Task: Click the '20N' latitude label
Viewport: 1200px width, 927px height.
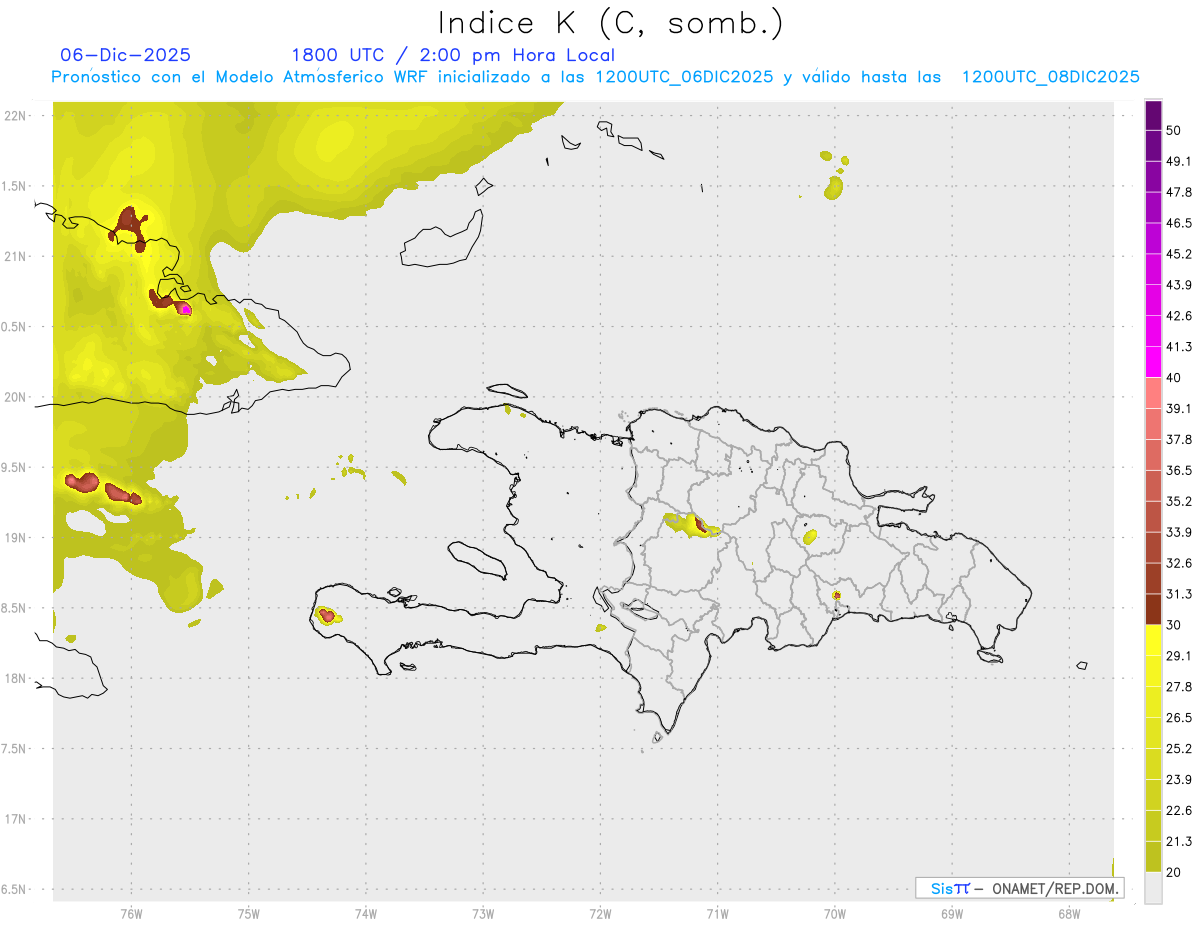Action: [15, 397]
